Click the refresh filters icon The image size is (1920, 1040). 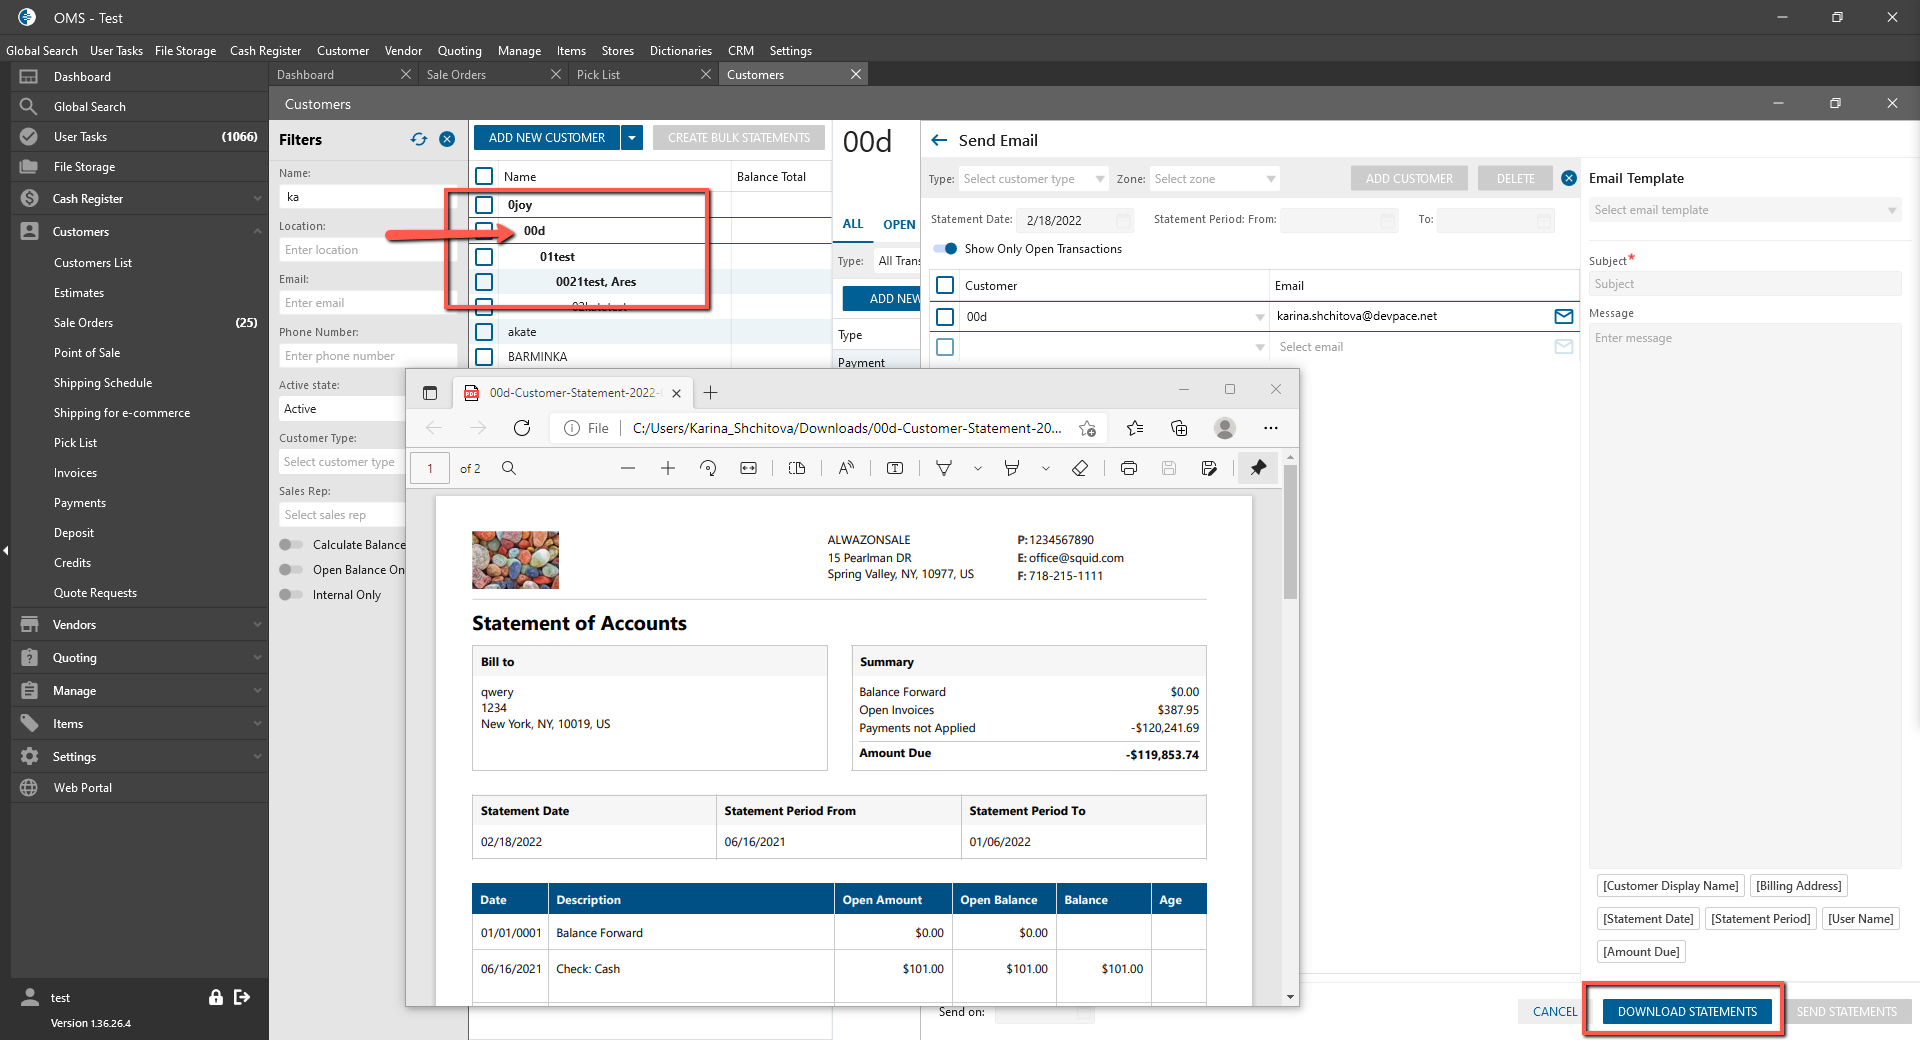tap(419, 140)
